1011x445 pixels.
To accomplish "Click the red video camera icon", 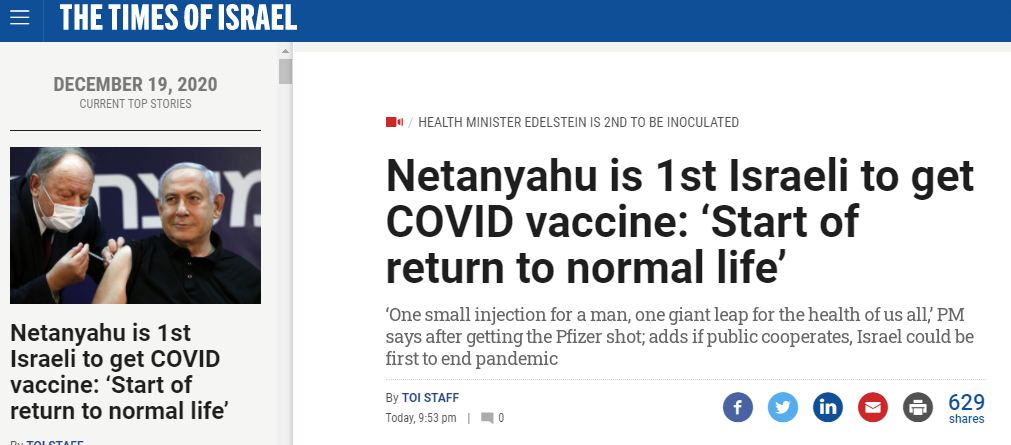I will click(x=394, y=123).
